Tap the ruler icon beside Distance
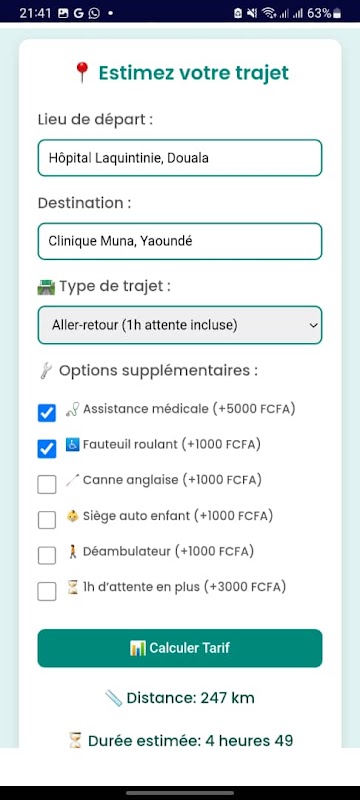360x800 pixels. tap(114, 698)
